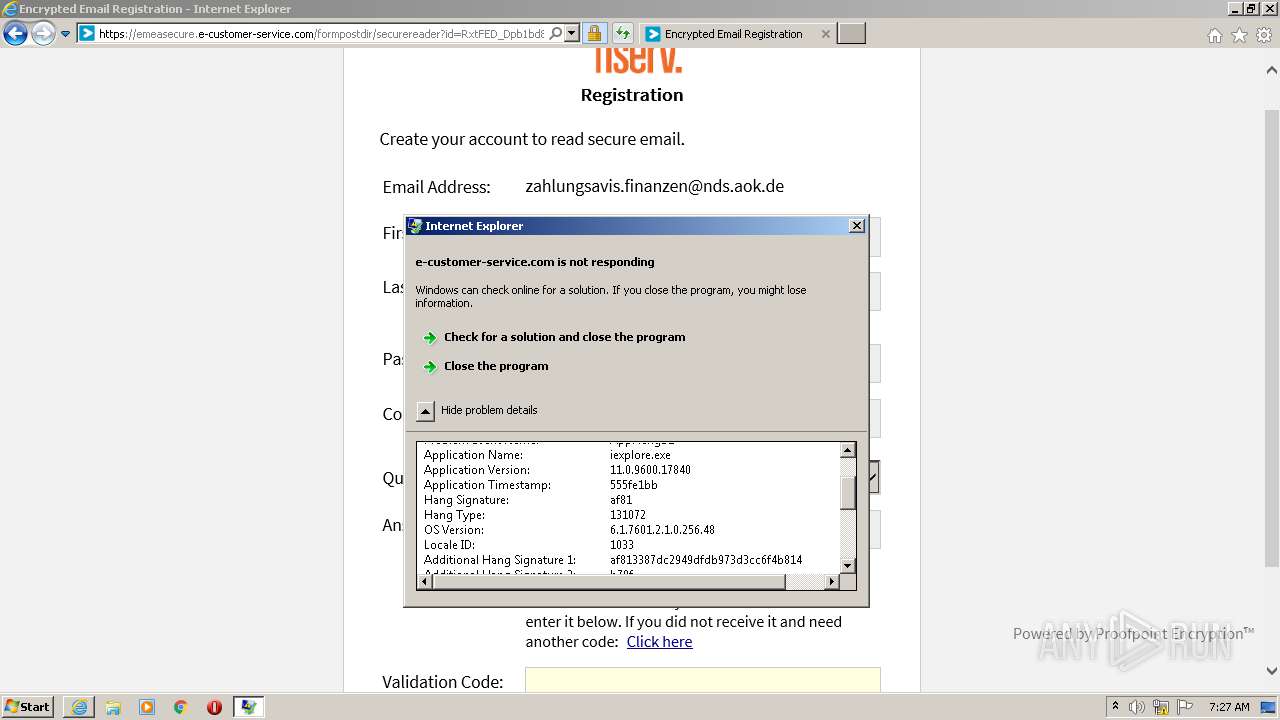The width and height of the screenshot is (1280, 720).
Task: Select OS Version 6.1.7601.2.1.0.256.48 text
Action: pyautogui.click(x=662, y=530)
